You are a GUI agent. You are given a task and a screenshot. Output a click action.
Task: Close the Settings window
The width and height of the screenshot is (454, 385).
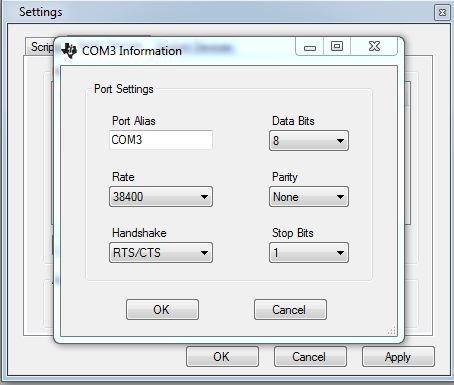pos(442,13)
